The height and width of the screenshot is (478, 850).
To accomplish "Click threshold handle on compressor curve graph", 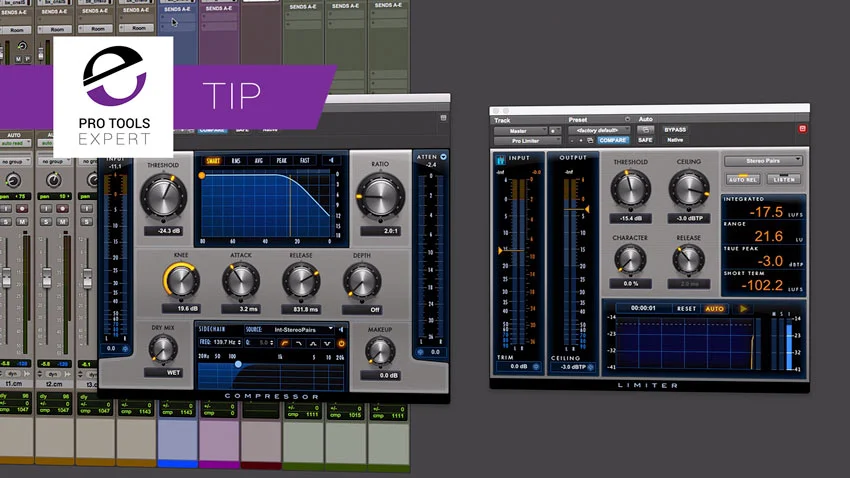I will [202, 176].
